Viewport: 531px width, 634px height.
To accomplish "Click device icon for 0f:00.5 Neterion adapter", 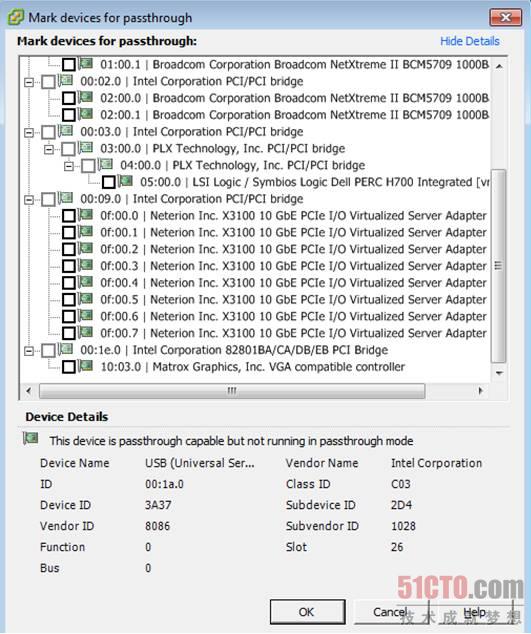I will (x=86, y=298).
